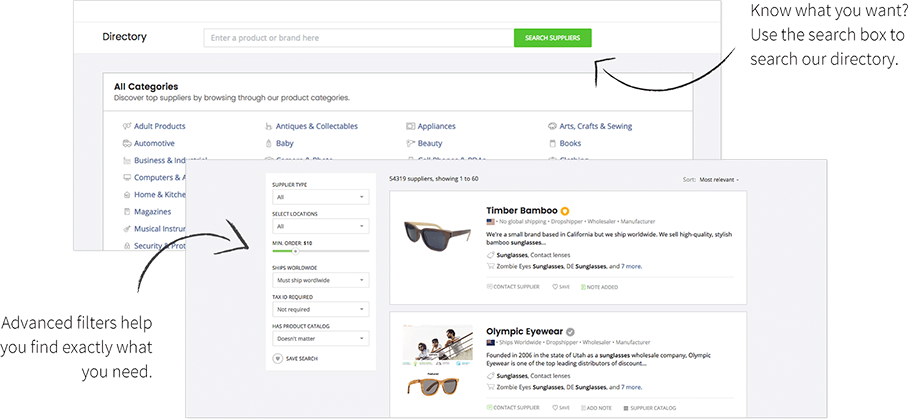Click Timber Bamboo orange premium badge

565,211
